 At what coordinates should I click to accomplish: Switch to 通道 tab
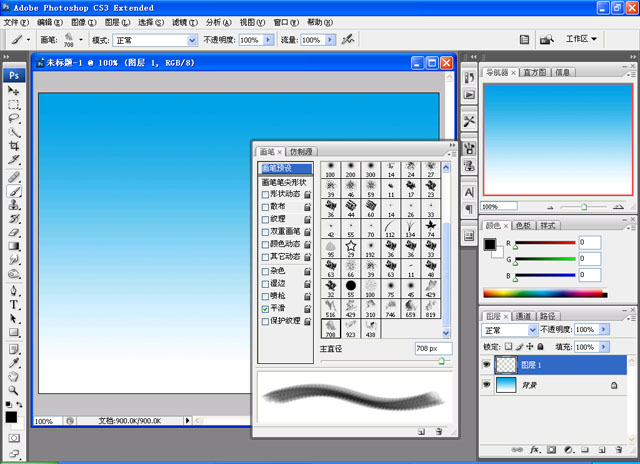[523, 316]
